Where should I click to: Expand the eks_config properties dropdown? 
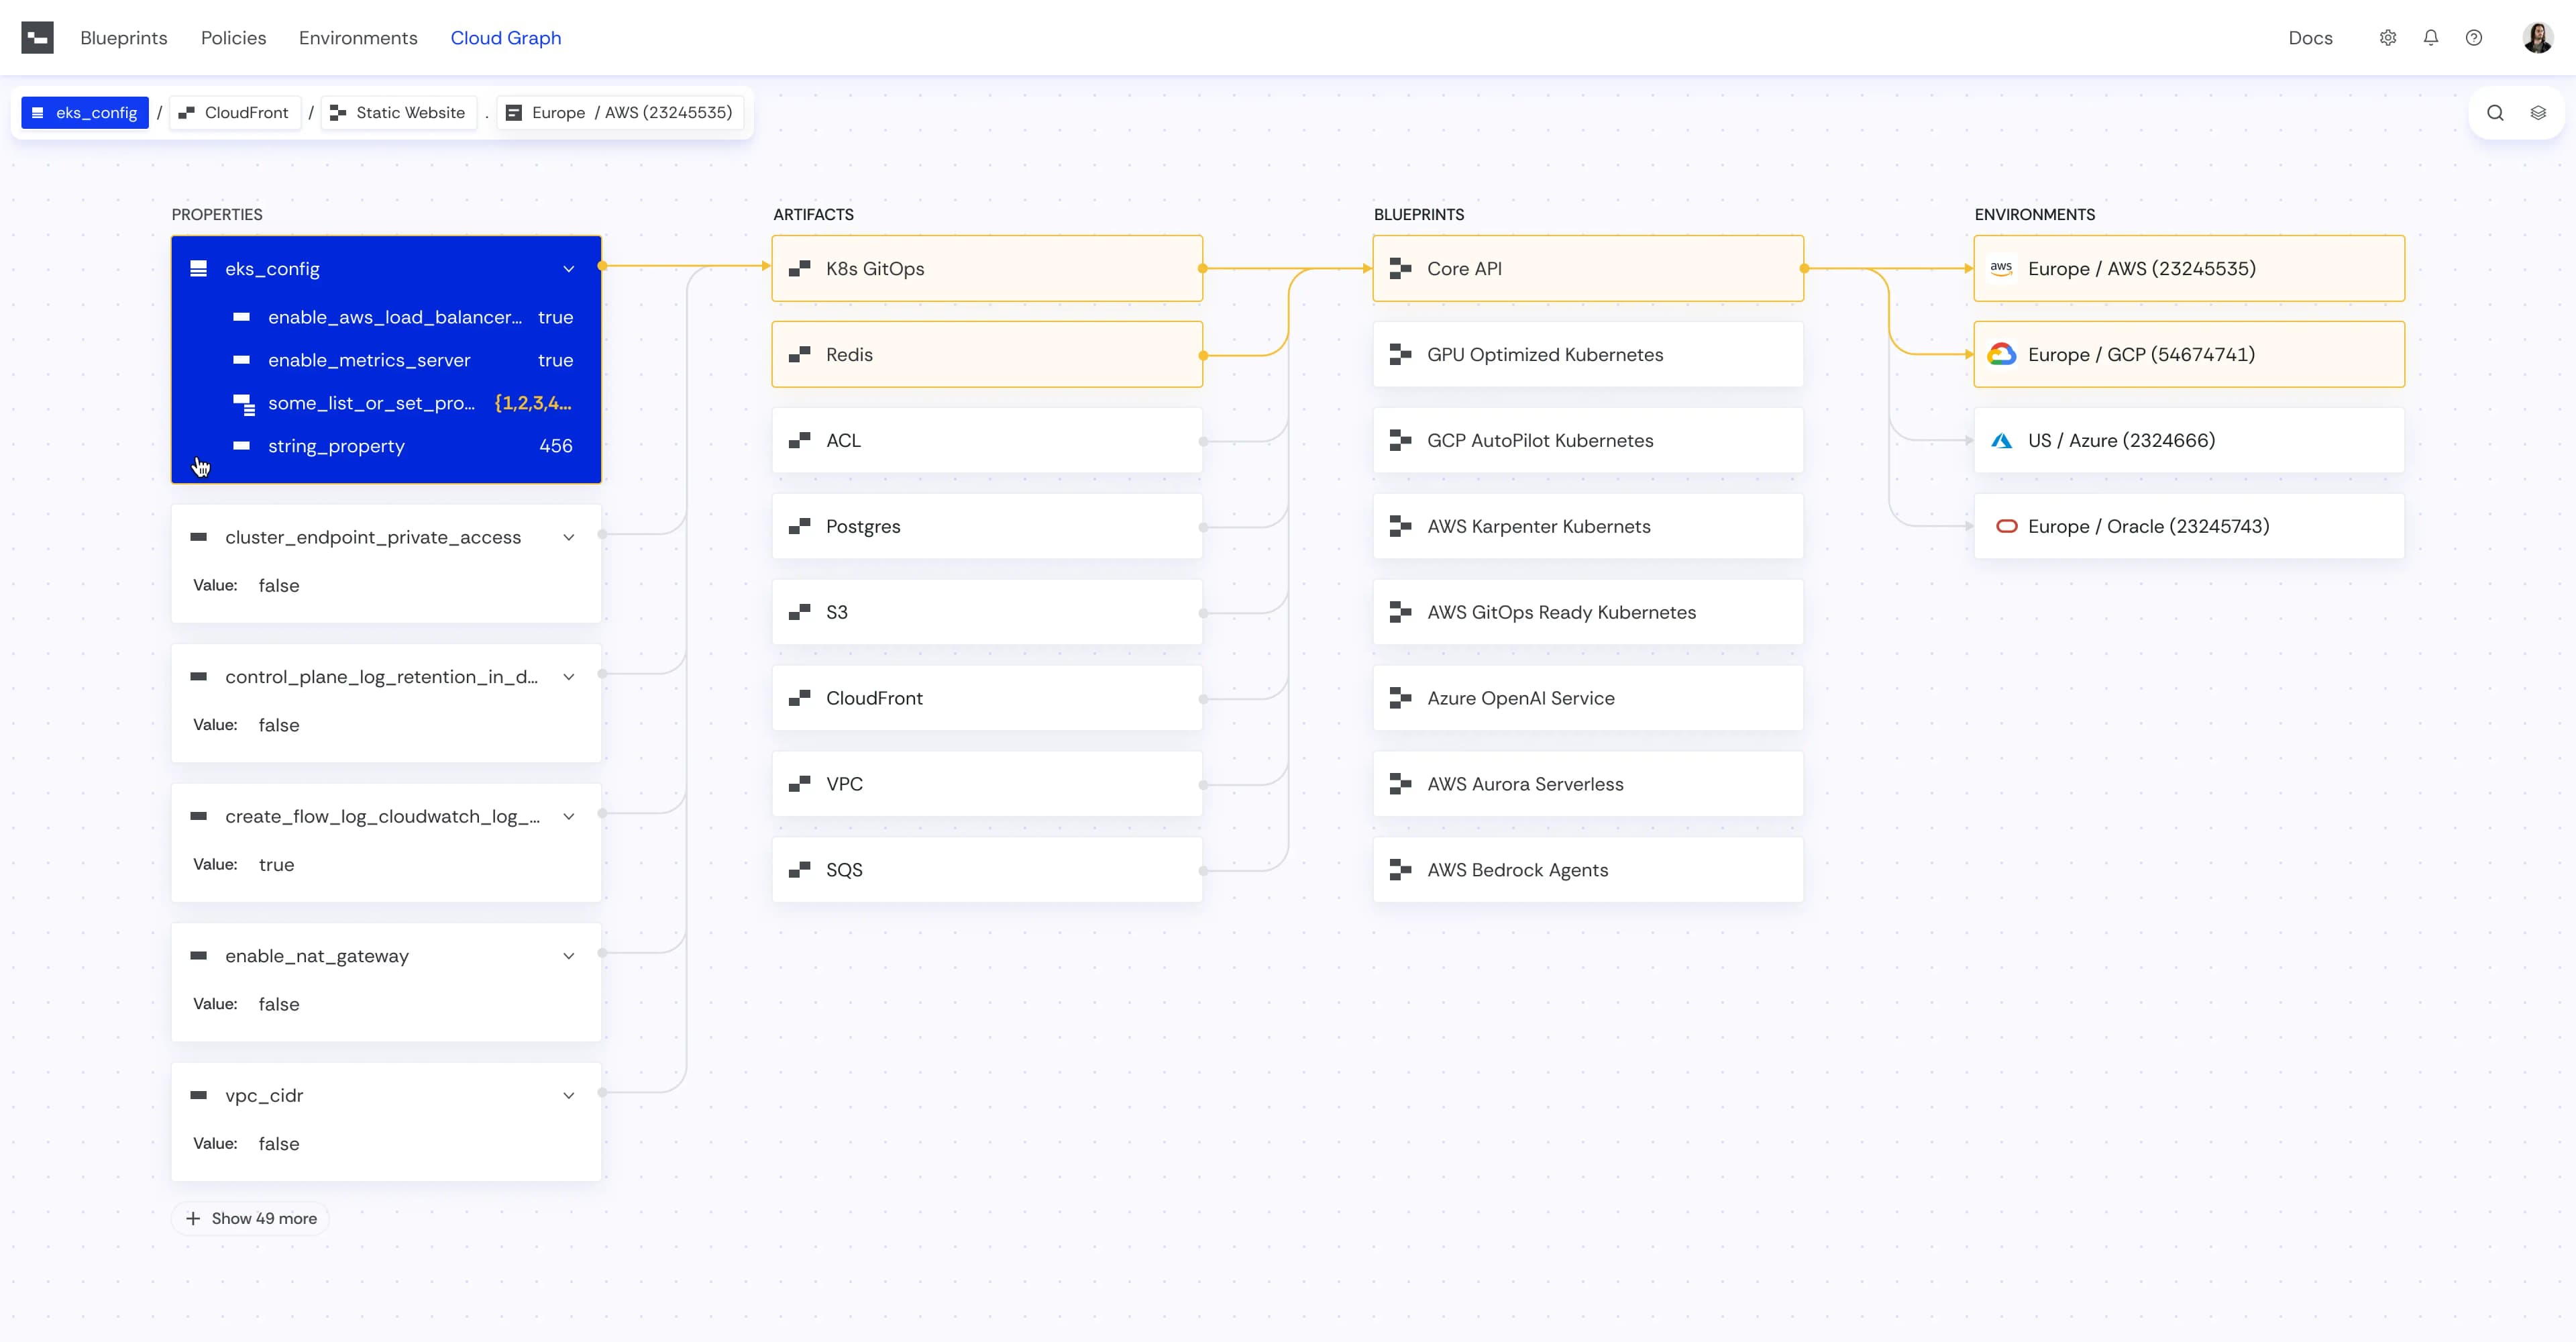(568, 267)
